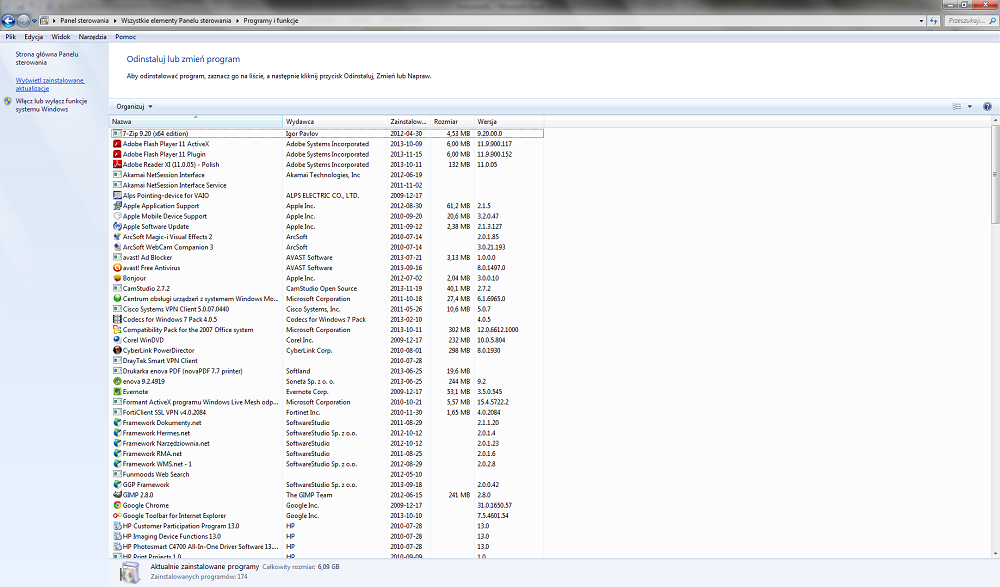Viewport: 1000px width, 587px height.
Task: Click the Compatibility Pack for 2007 Office icon
Action: [x=117, y=330]
